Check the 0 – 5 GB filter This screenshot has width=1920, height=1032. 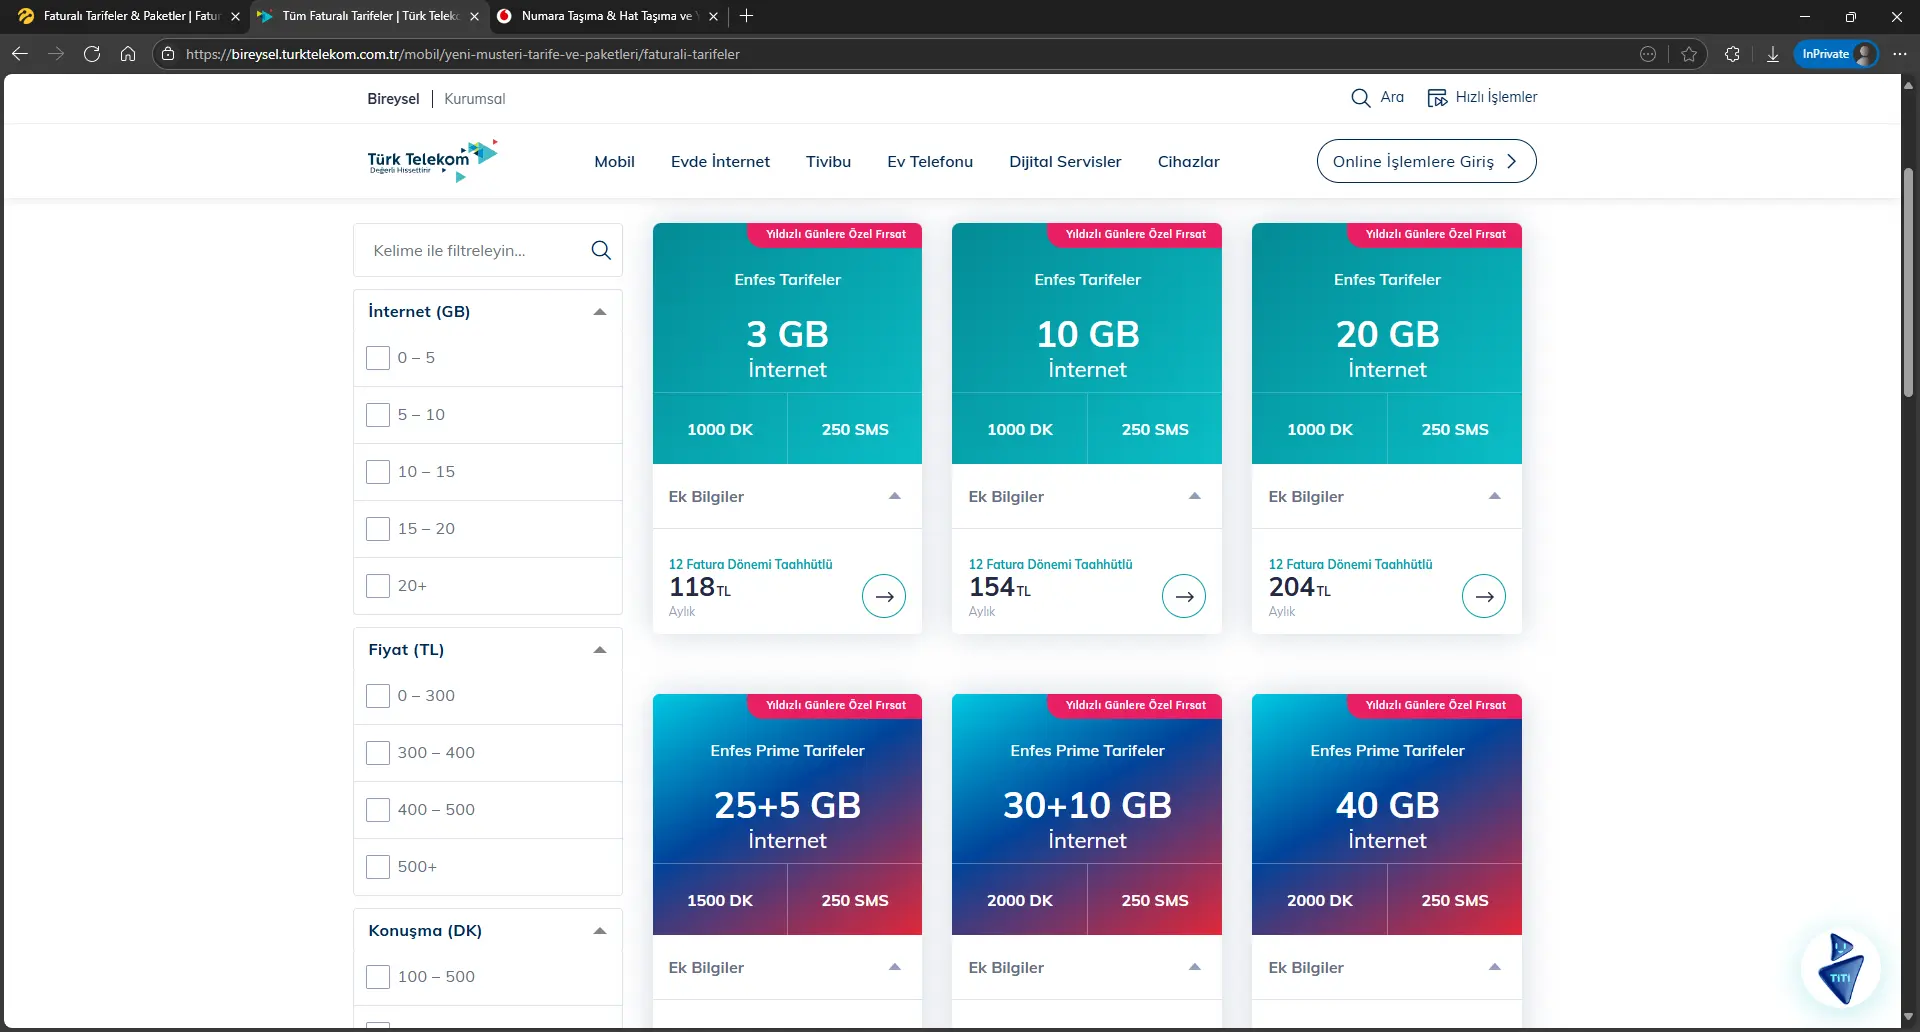pos(378,358)
